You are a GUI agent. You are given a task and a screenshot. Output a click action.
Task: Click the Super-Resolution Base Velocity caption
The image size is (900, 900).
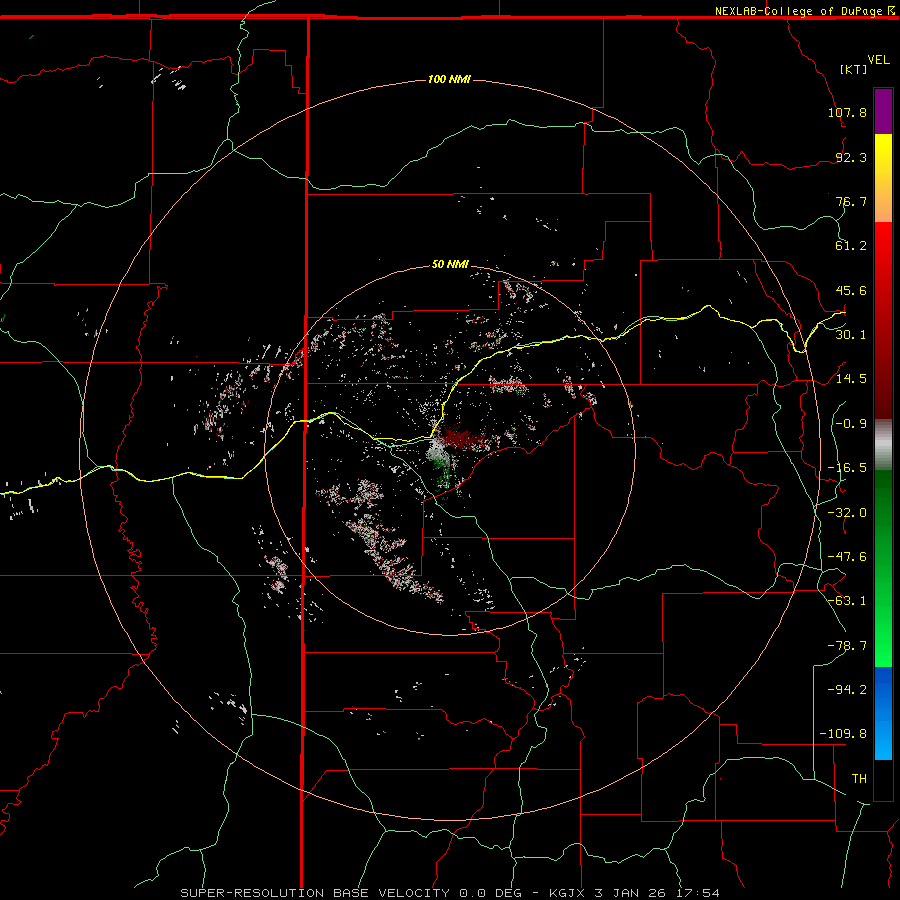pos(449,893)
